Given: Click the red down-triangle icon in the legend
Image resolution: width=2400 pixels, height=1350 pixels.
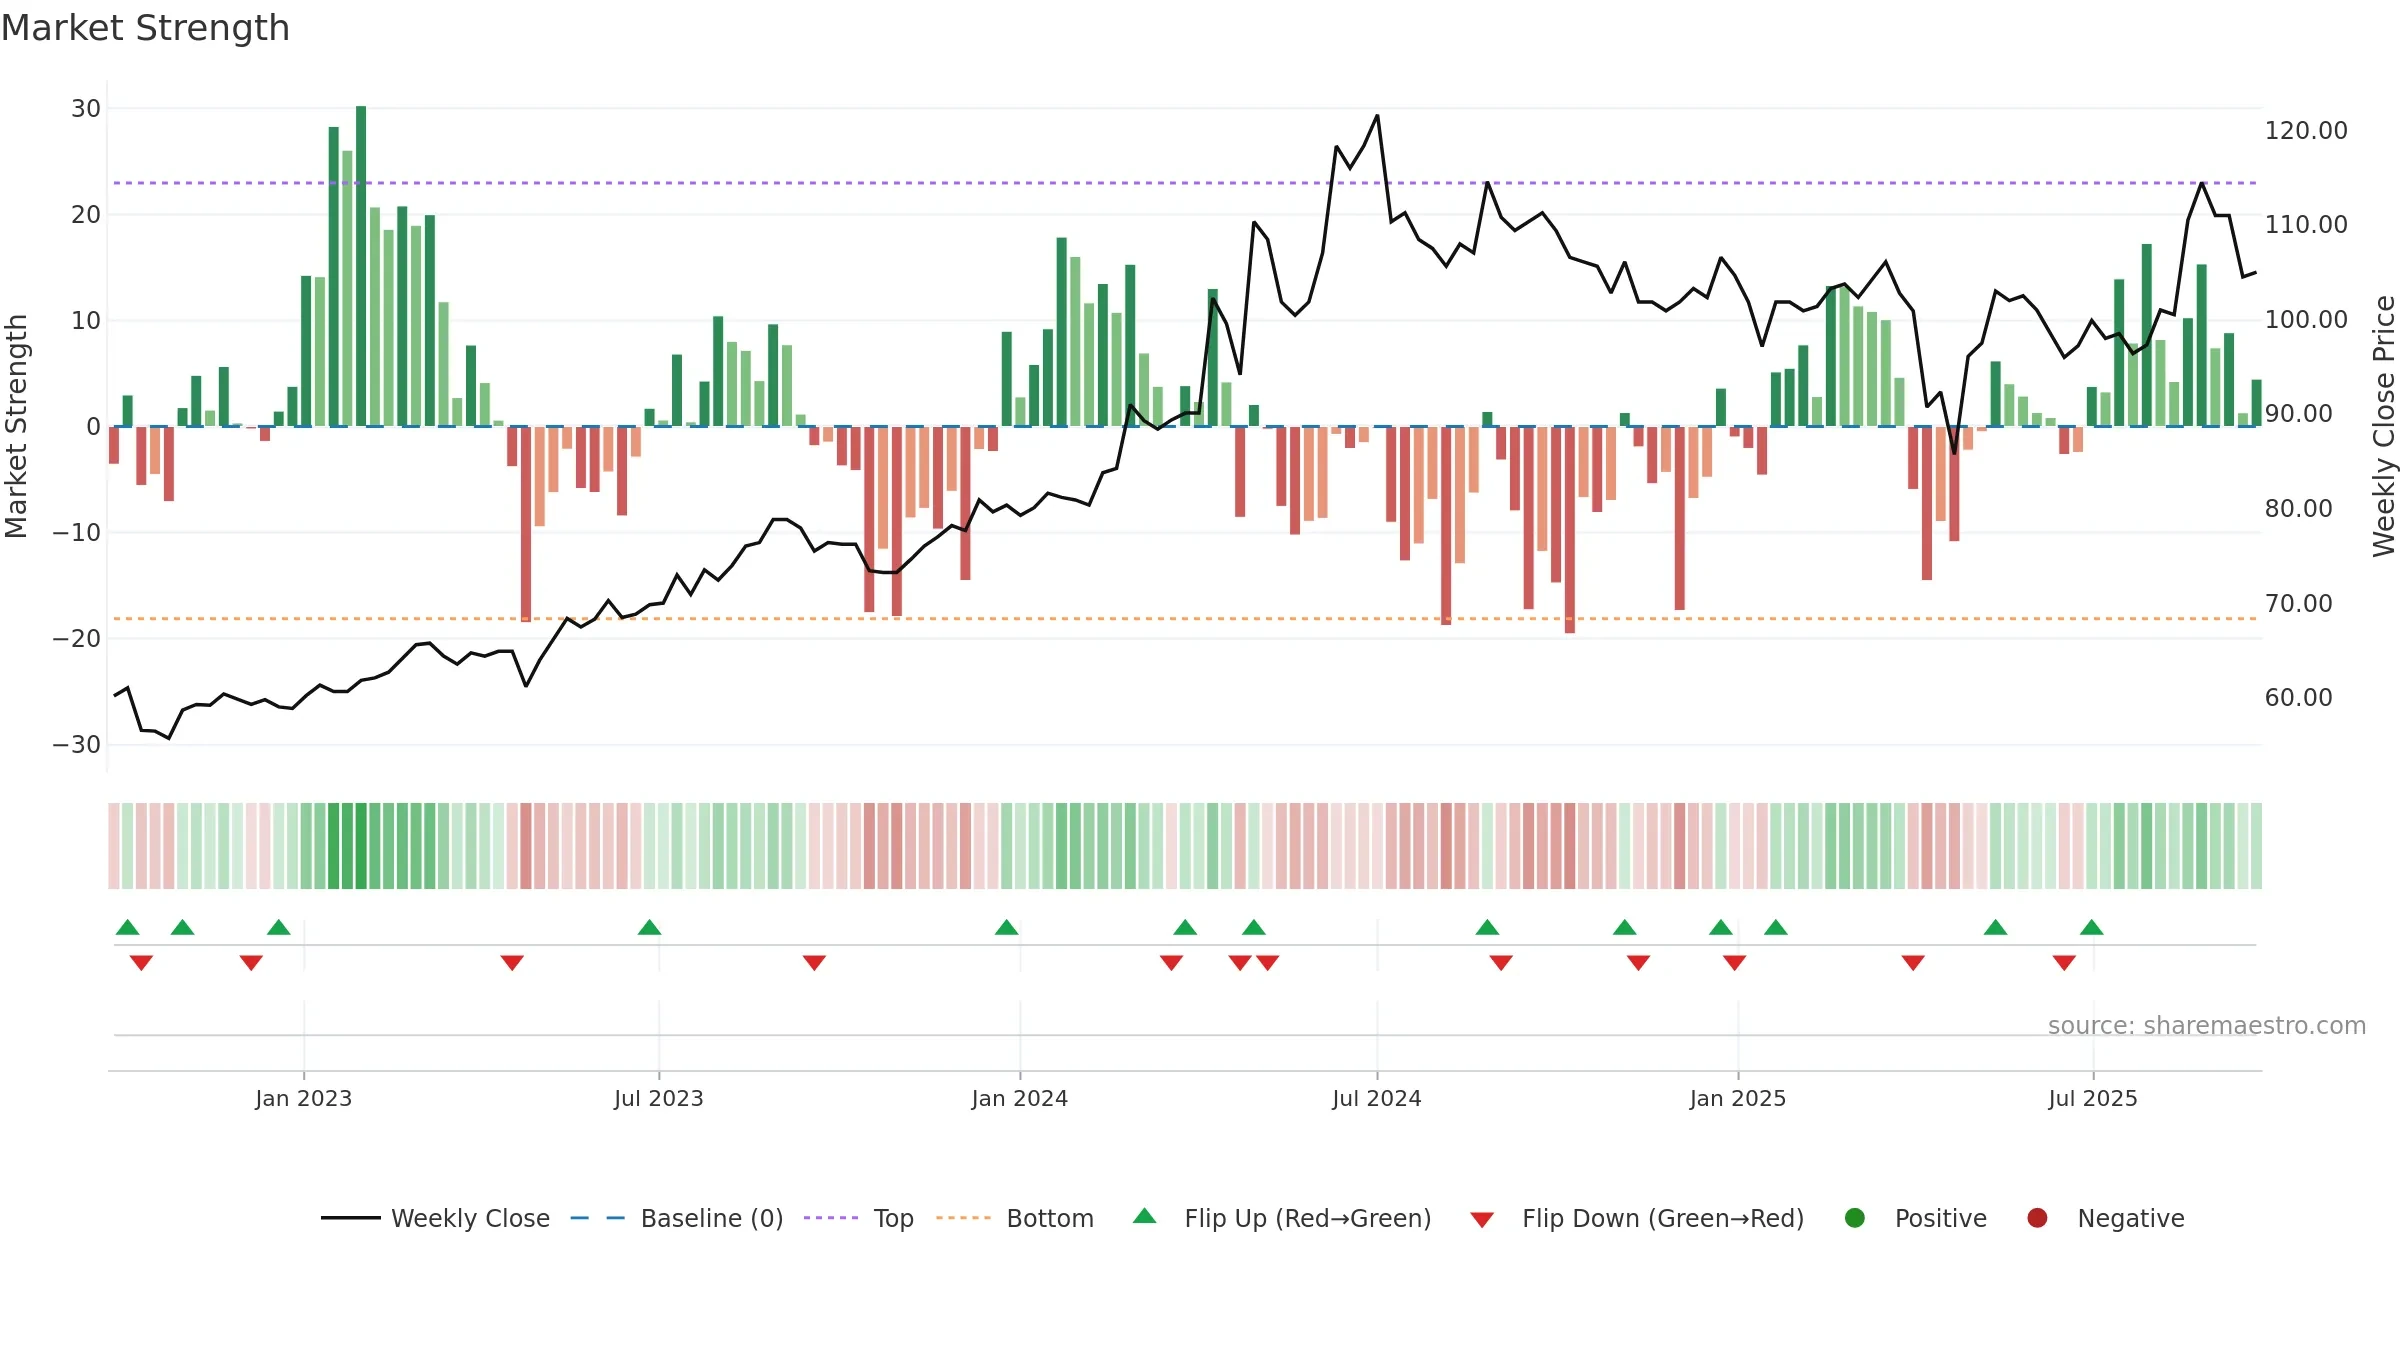Looking at the screenshot, I should pyautogui.click(x=1482, y=1220).
